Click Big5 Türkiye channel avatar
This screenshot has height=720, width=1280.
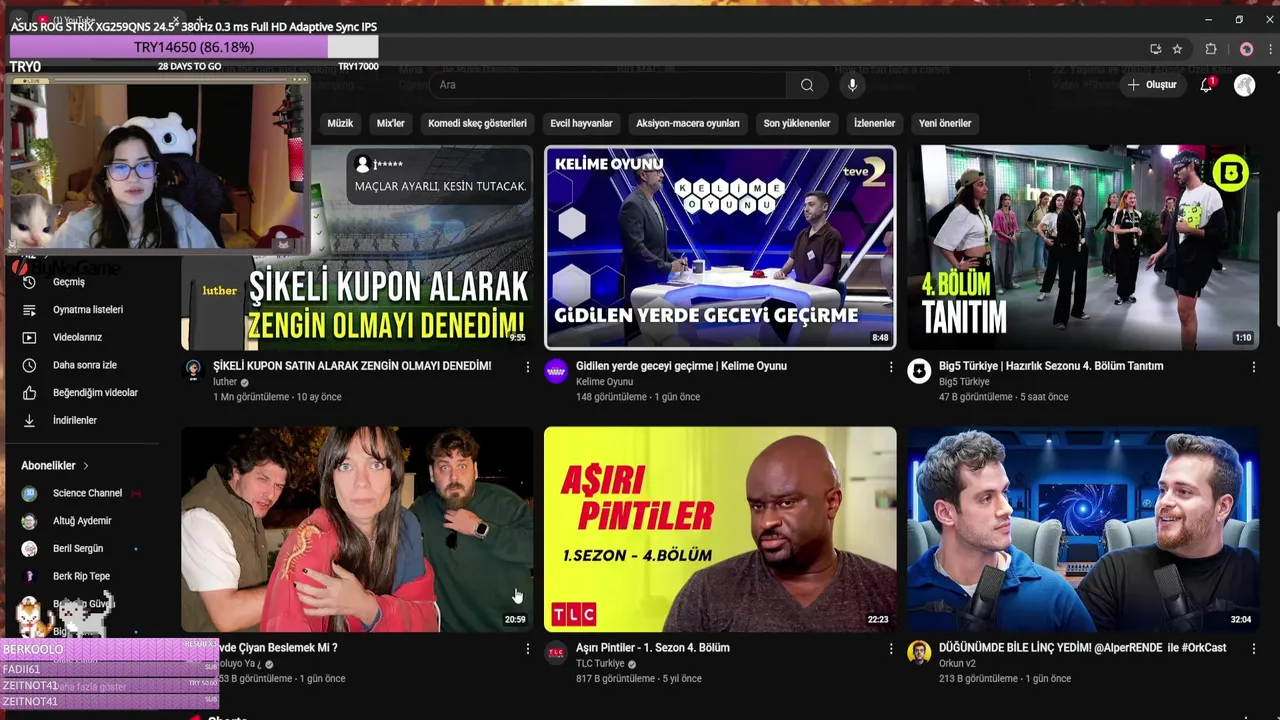click(x=919, y=372)
